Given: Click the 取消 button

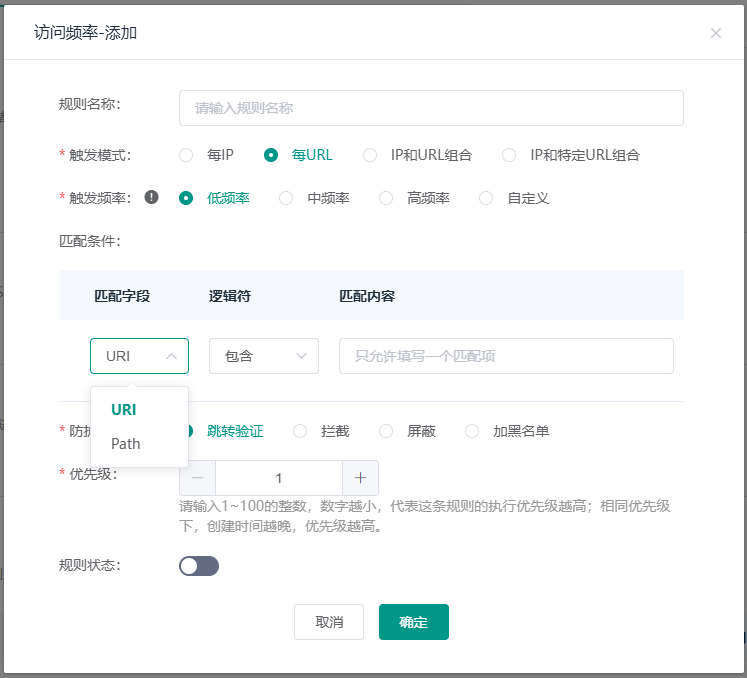Looking at the screenshot, I should point(329,622).
